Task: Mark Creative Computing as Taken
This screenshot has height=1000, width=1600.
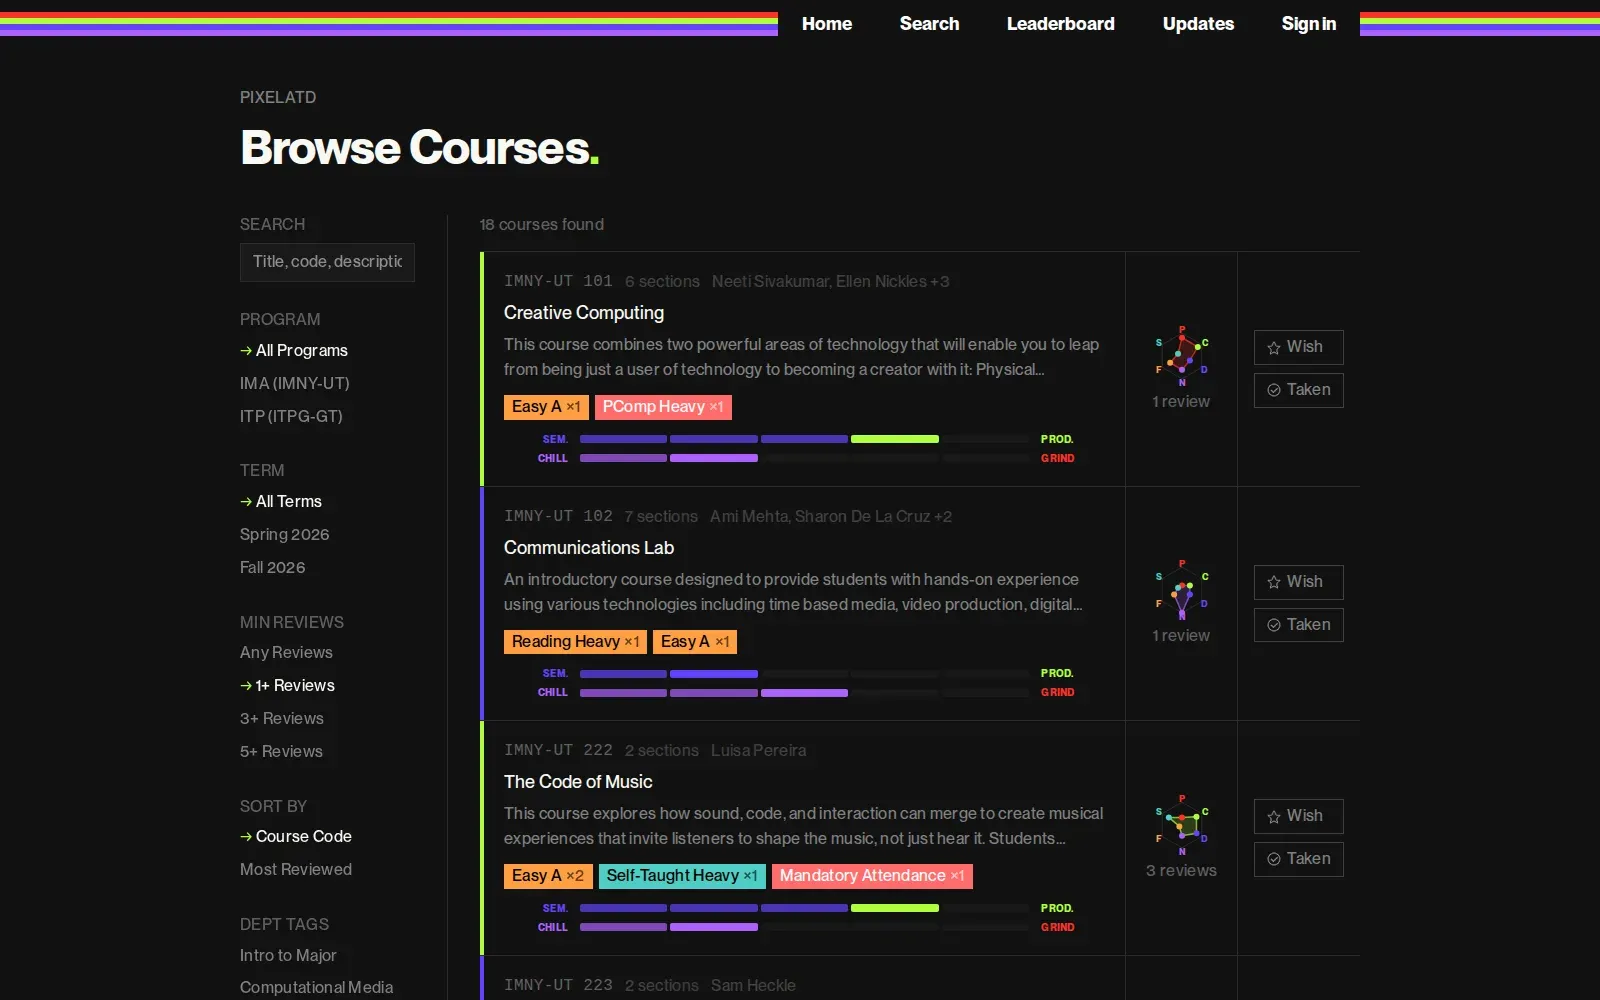Action: click(x=1298, y=390)
